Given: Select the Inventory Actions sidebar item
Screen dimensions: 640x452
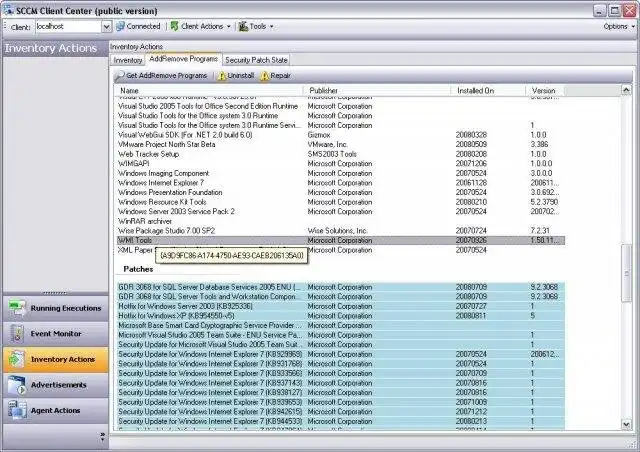Looking at the screenshot, I should pyautogui.click(x=56, y=360).
